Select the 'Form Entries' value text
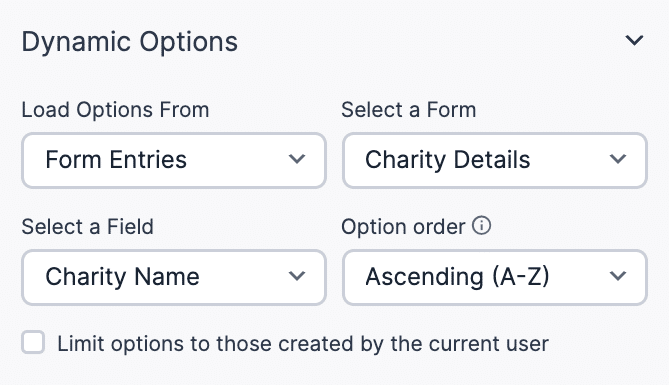The height and width of the screenshot is (385, 669). point(116,160)
